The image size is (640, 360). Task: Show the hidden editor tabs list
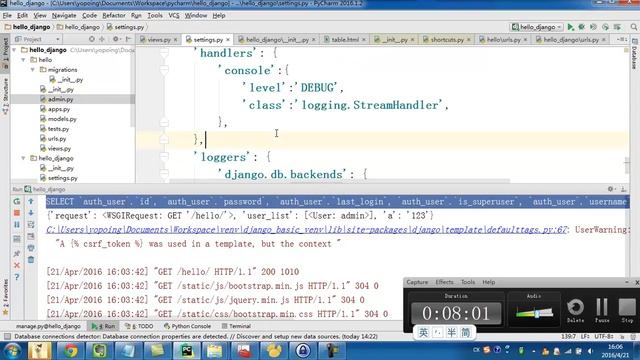[622, 39]
